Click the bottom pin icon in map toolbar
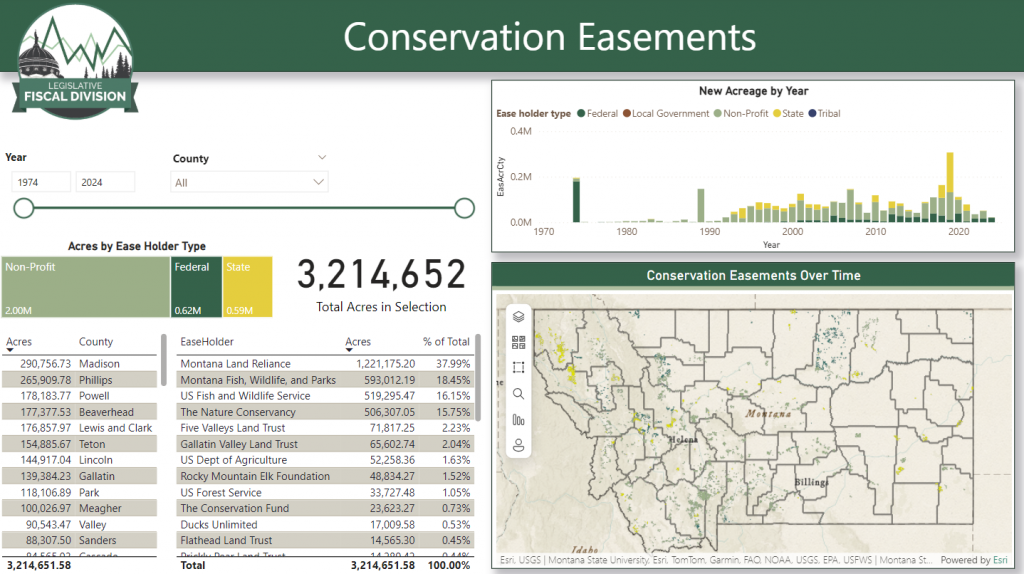The width and height of the screenshot is (1024, 574). tap(518, 446)
